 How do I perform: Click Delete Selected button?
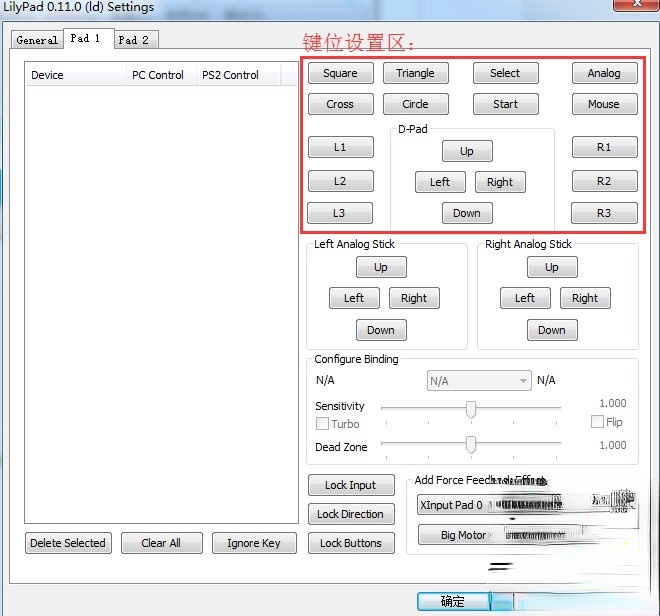pos(68,543)
